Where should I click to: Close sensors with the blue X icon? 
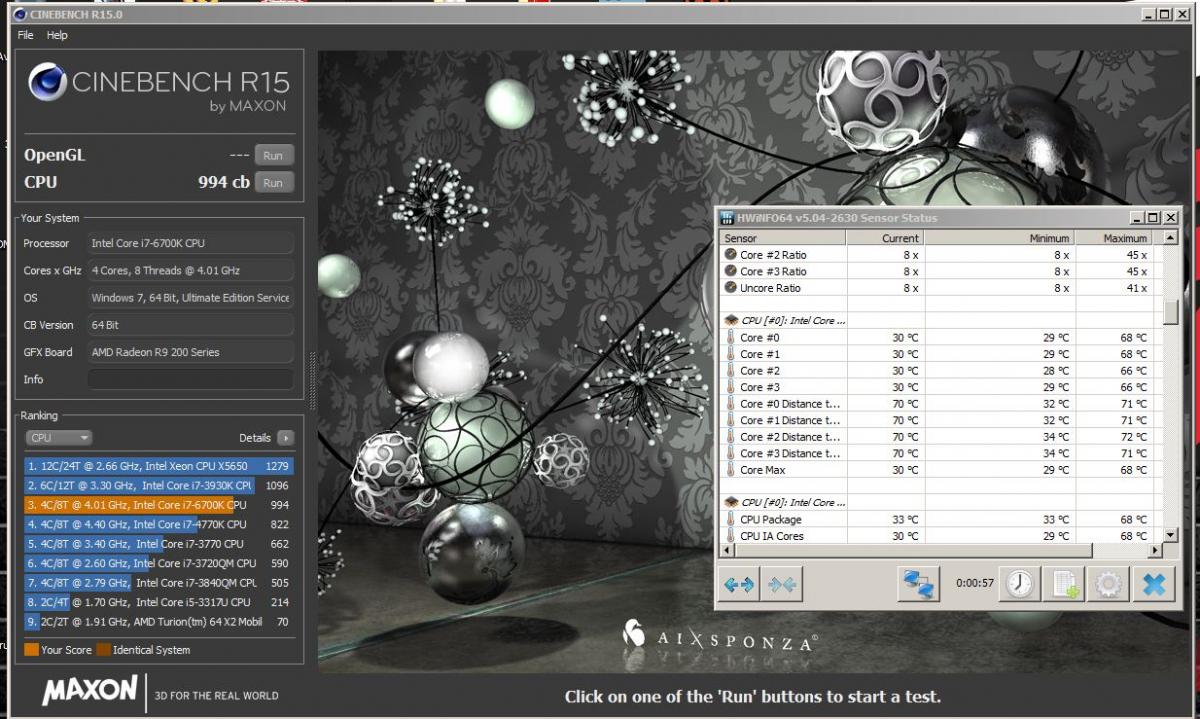pos(1154,584)
